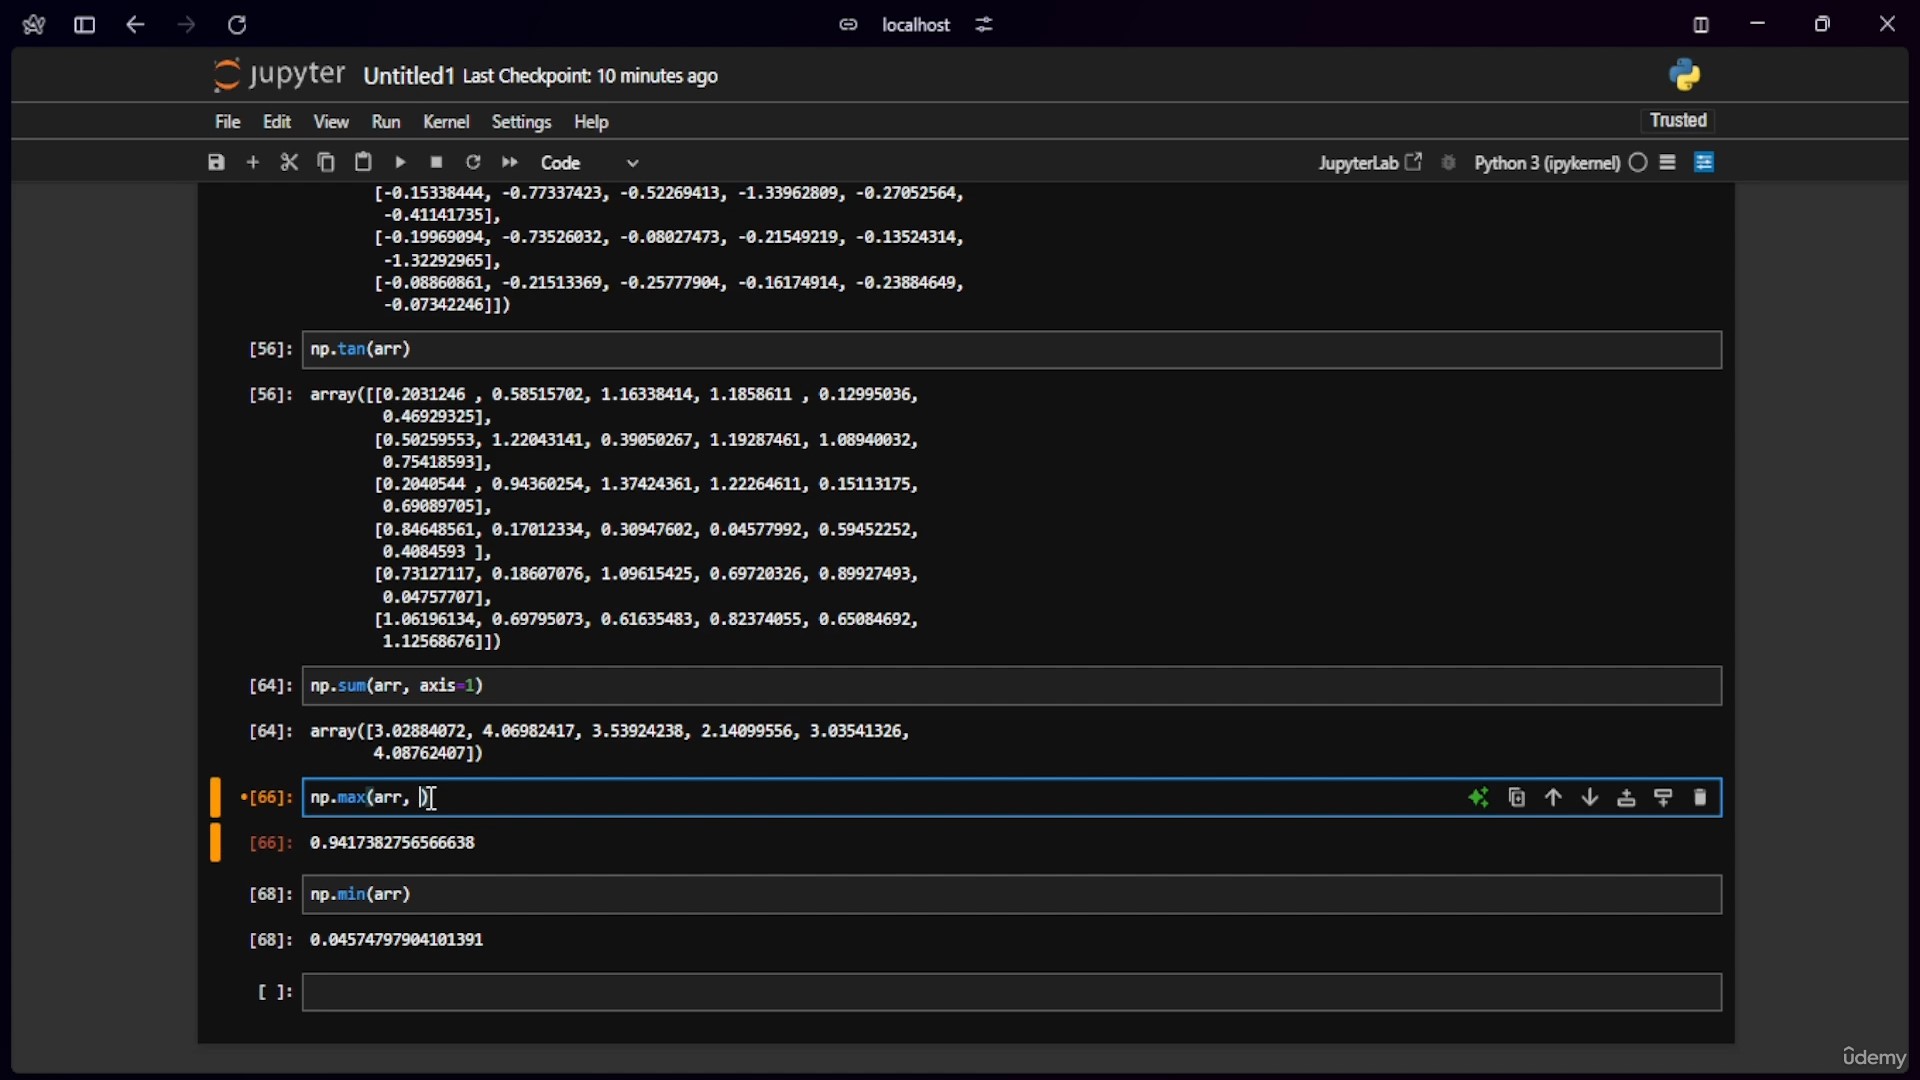Open the Edit menu
Screen dimensions: 1920x1080
click(x=277, y=122)
